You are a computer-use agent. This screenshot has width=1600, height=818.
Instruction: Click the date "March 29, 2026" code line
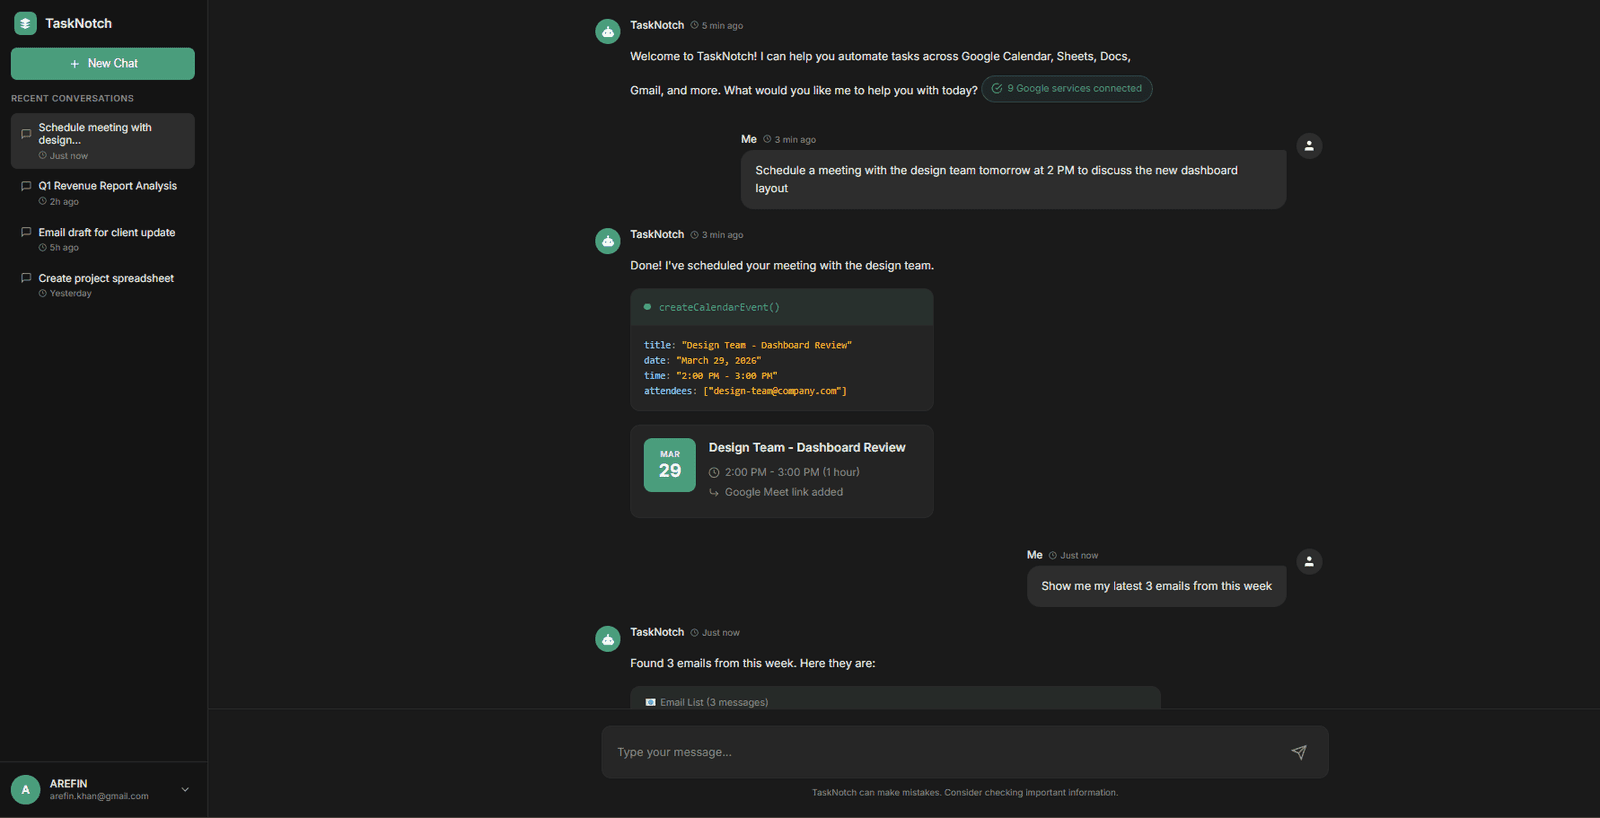tap(702, 360)
